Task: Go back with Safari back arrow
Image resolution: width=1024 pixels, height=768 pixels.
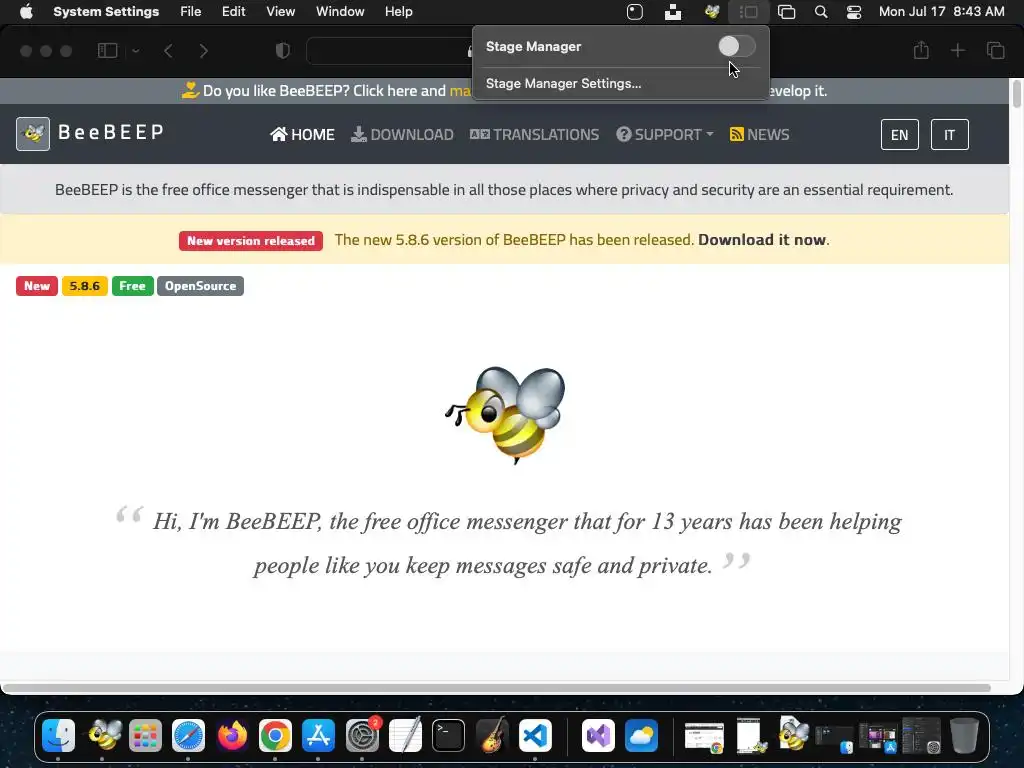Action: coord(168,50)
